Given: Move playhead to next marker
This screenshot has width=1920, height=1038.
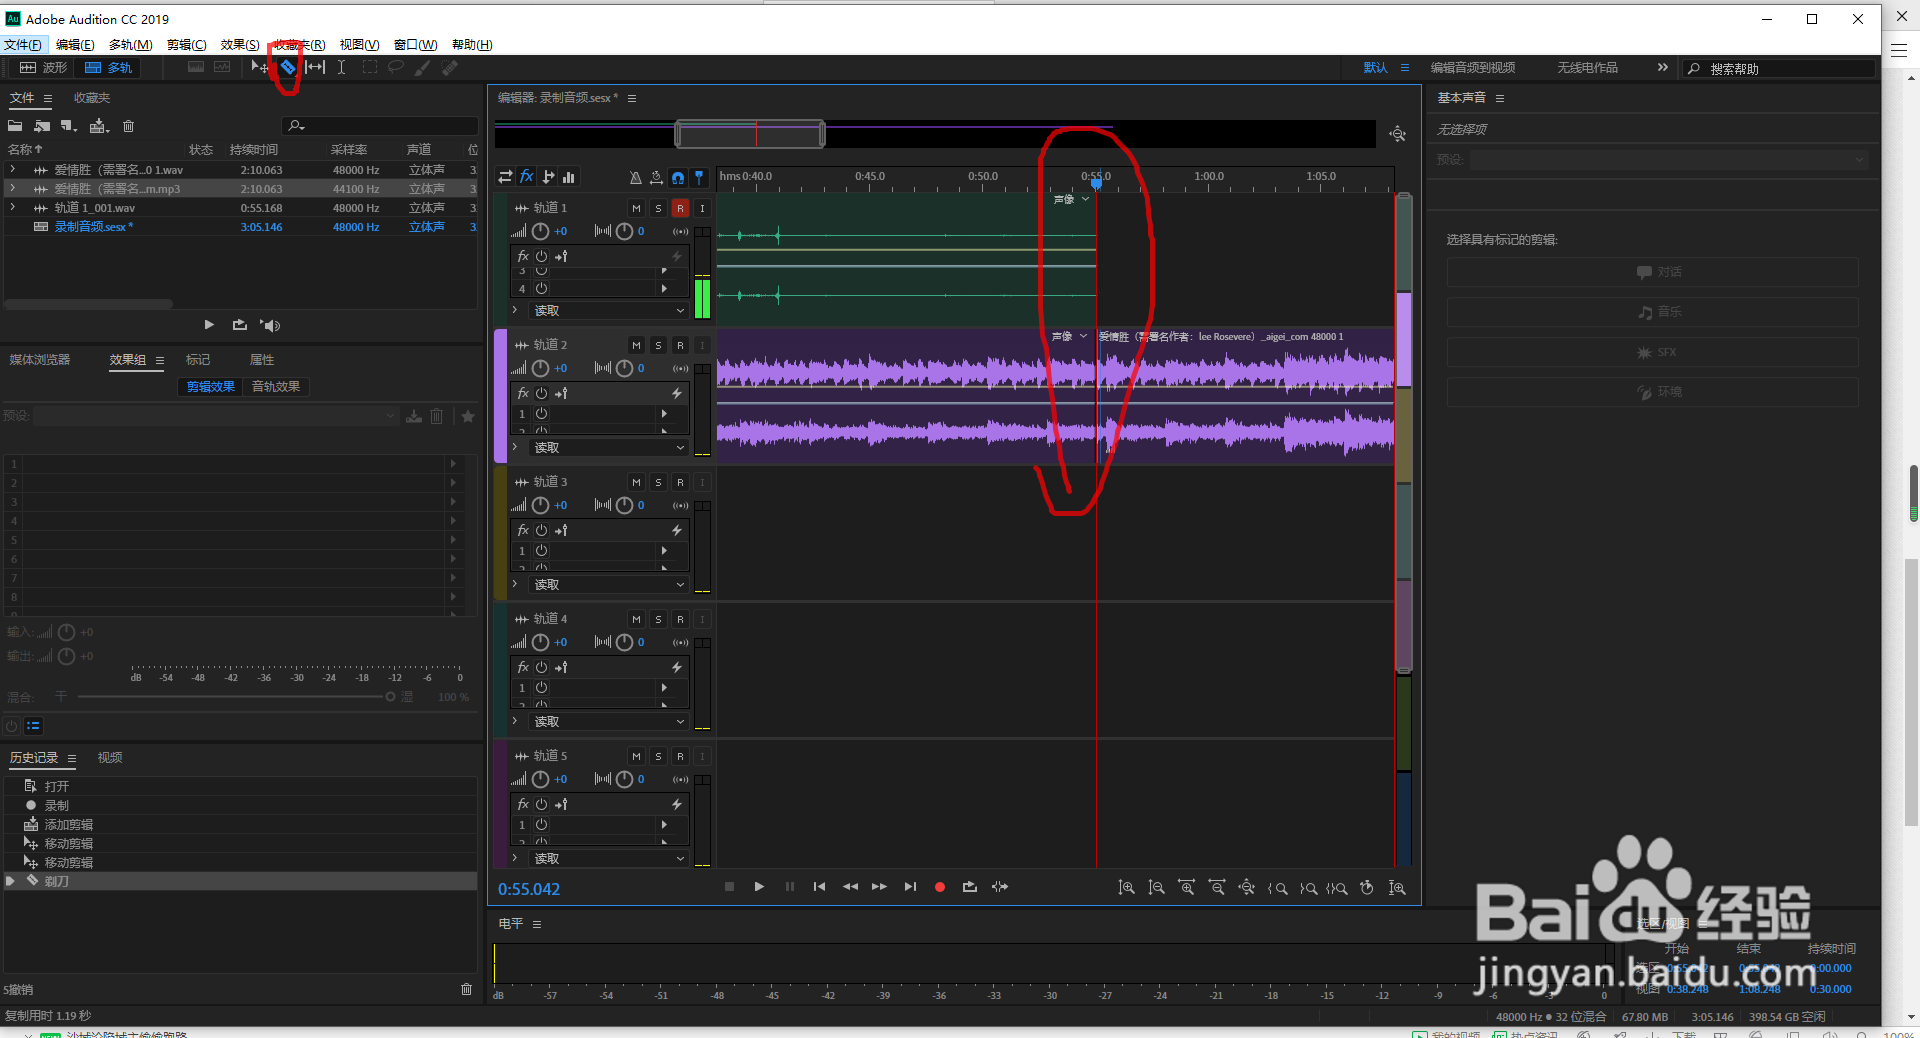Looking at the screenshot, I should [x=910, y=887].
